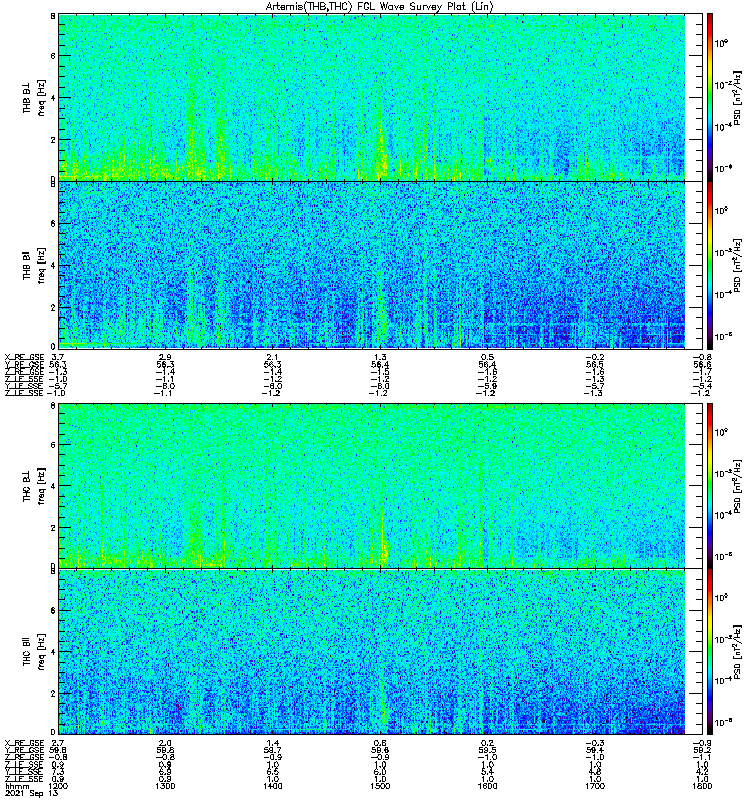
Task: Click the "1600" time tick label
Action: tap(487, 786)
